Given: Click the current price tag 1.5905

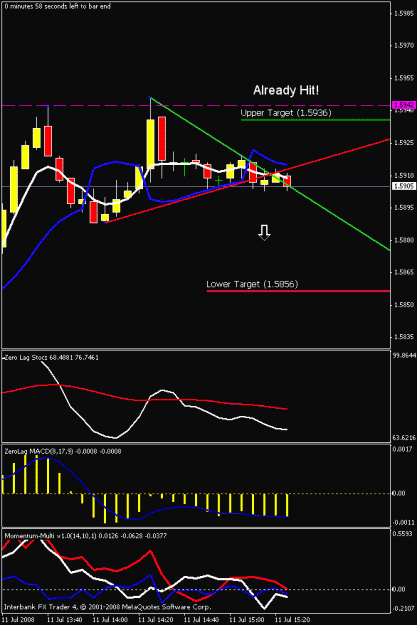Looking at the screenshot, I should pos(404,186).
